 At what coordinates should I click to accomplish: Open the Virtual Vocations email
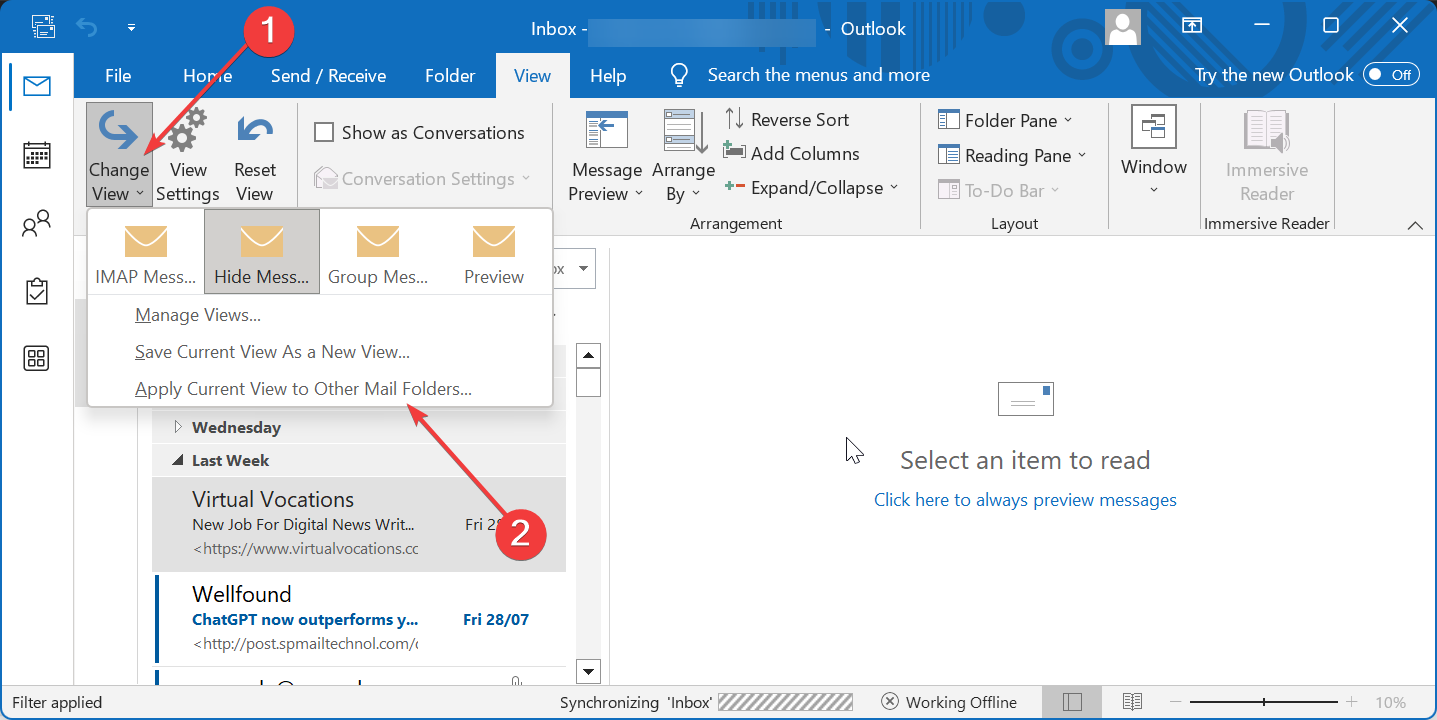point(359,524)
